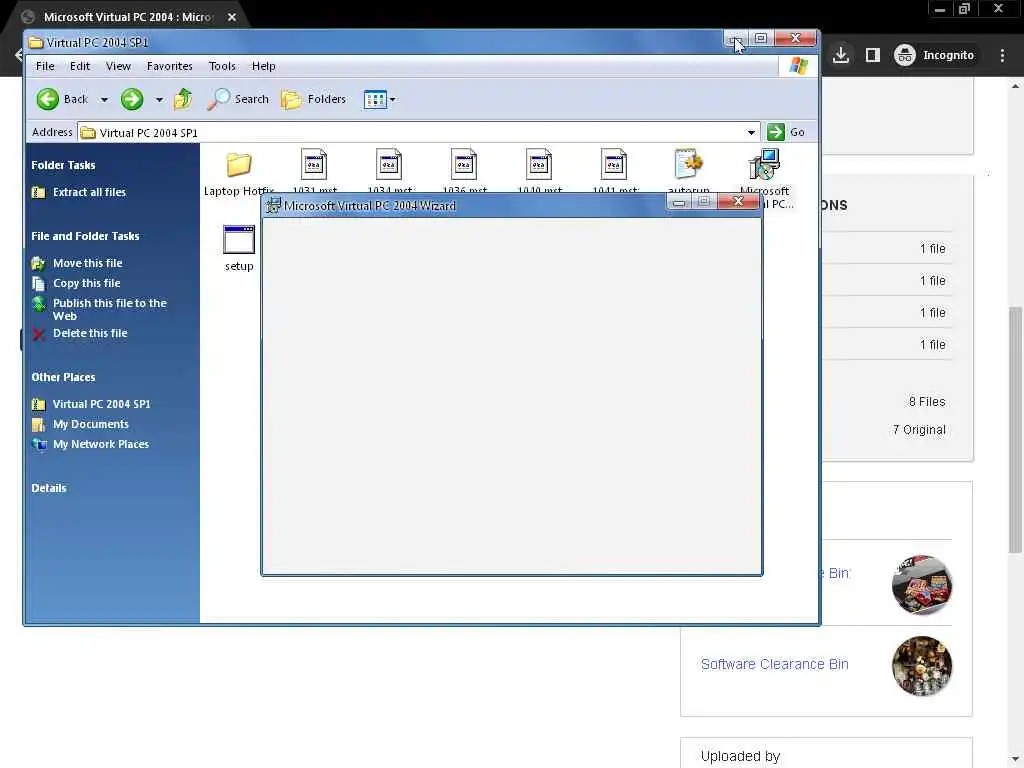The width and height of the screenshot is (1024, 768).
Task: Click the Windows flag logo in Explorer
Action: click(798, 66)
